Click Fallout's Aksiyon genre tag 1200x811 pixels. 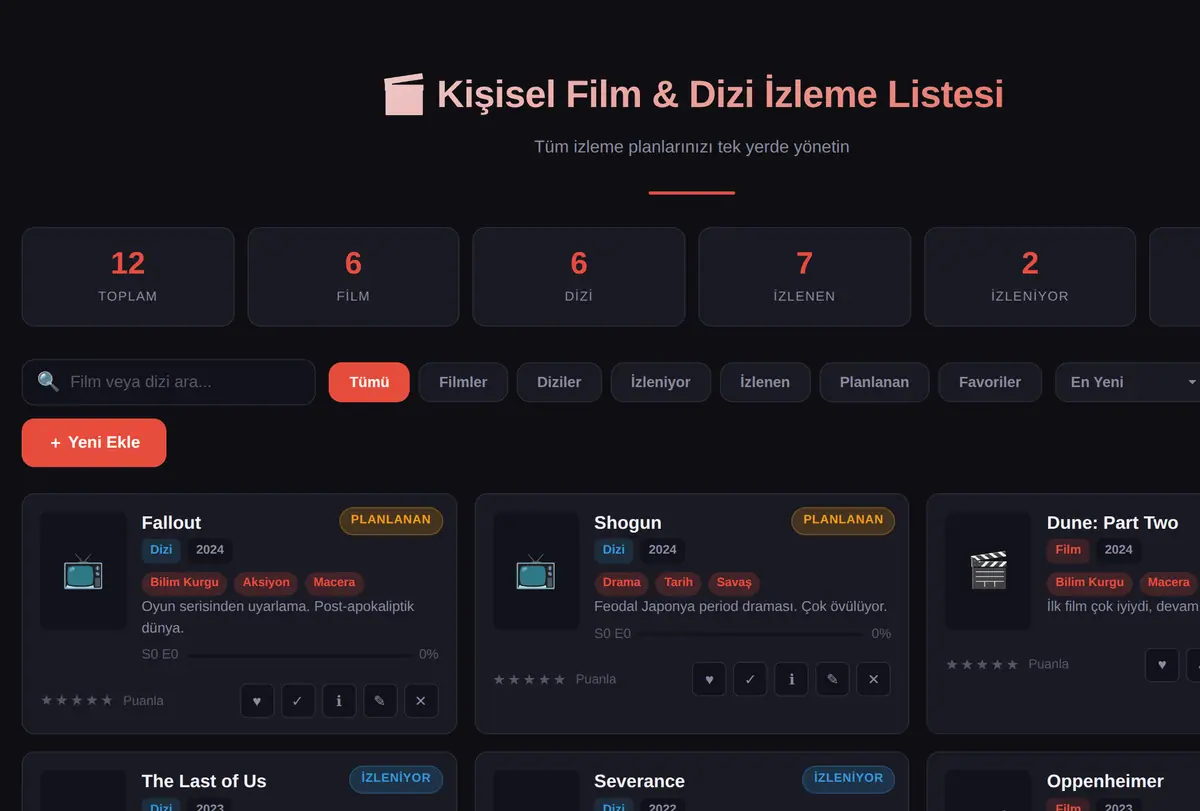point(266,582)
